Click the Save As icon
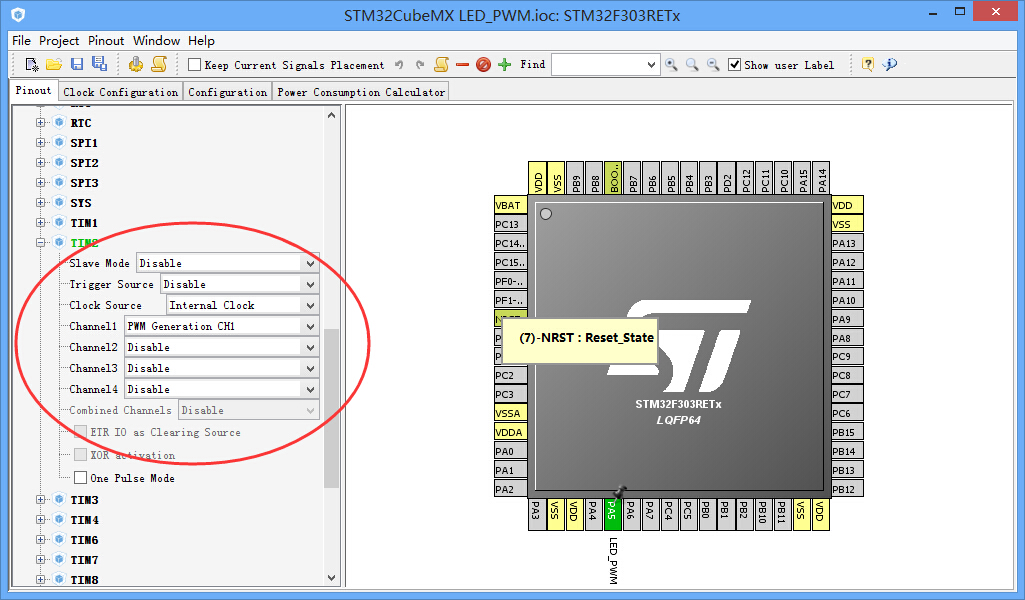This screenshot has height=600, width=1025. click(x=99, y=63)
